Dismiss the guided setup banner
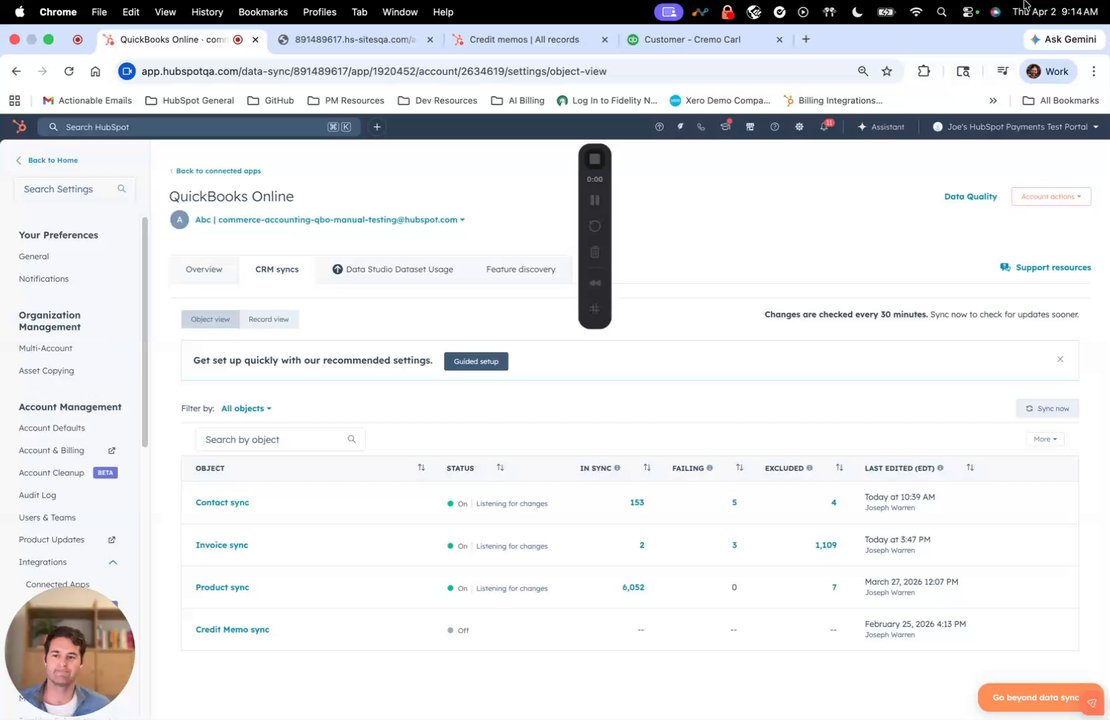Viewport: 1110px width, 720px height. coord(1060,360)
